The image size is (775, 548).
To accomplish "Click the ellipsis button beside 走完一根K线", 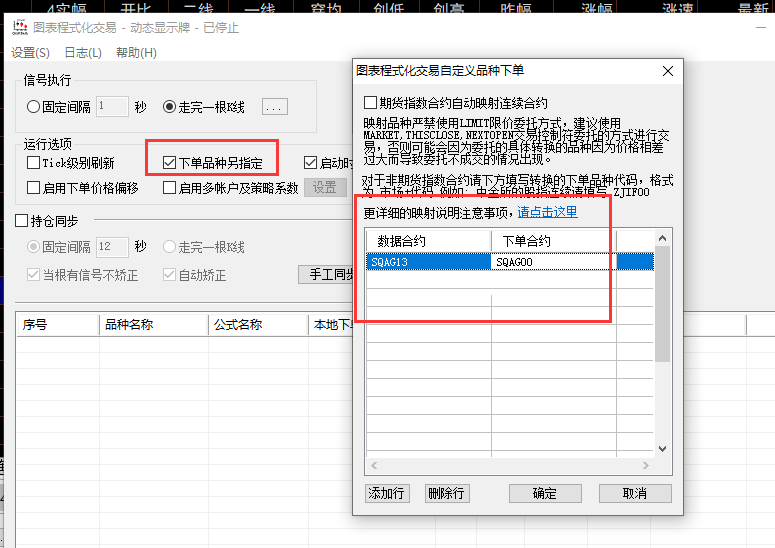I will tap(275, 107).
